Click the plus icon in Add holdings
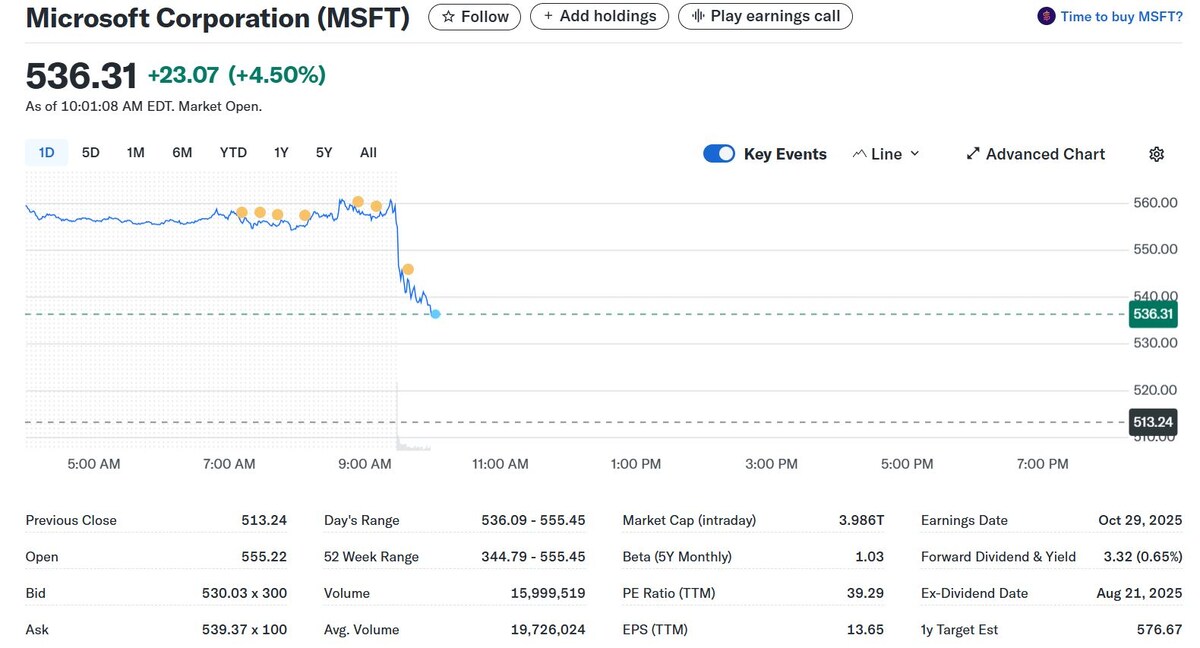The height and width of the screenshot is (648, 1200). coord(546,16)
